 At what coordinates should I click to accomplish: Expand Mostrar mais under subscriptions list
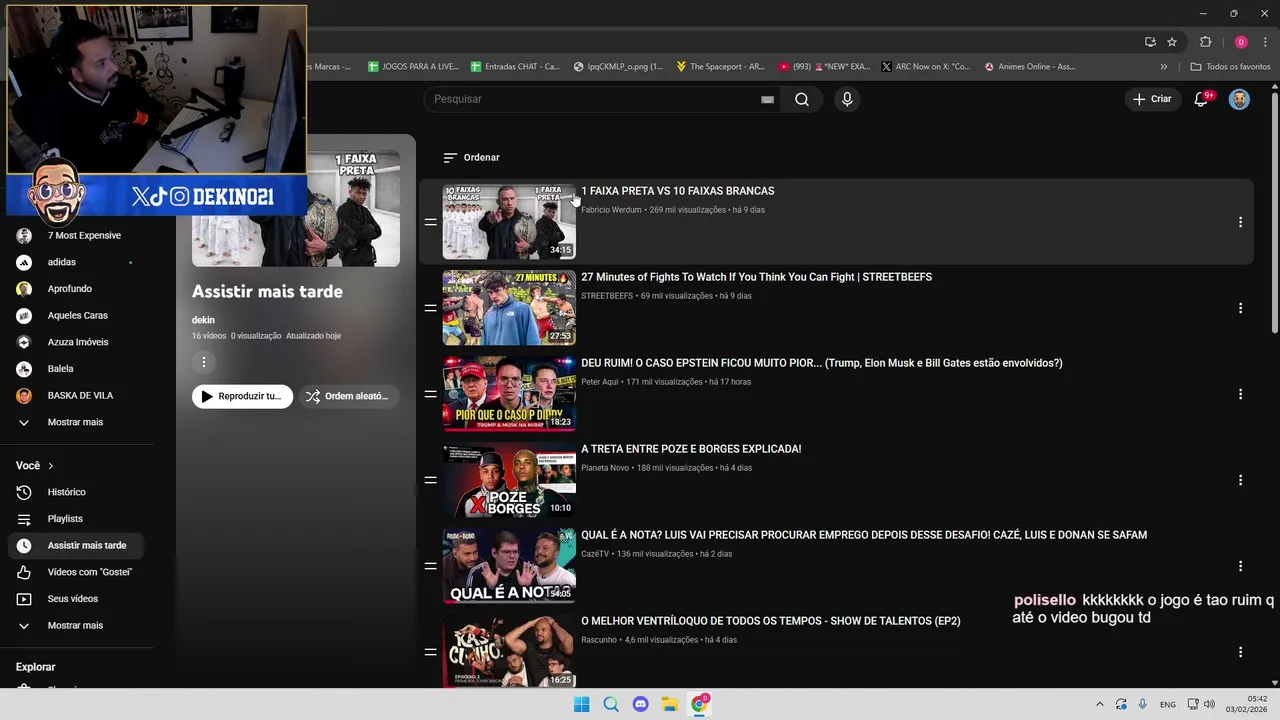(77, 422)
